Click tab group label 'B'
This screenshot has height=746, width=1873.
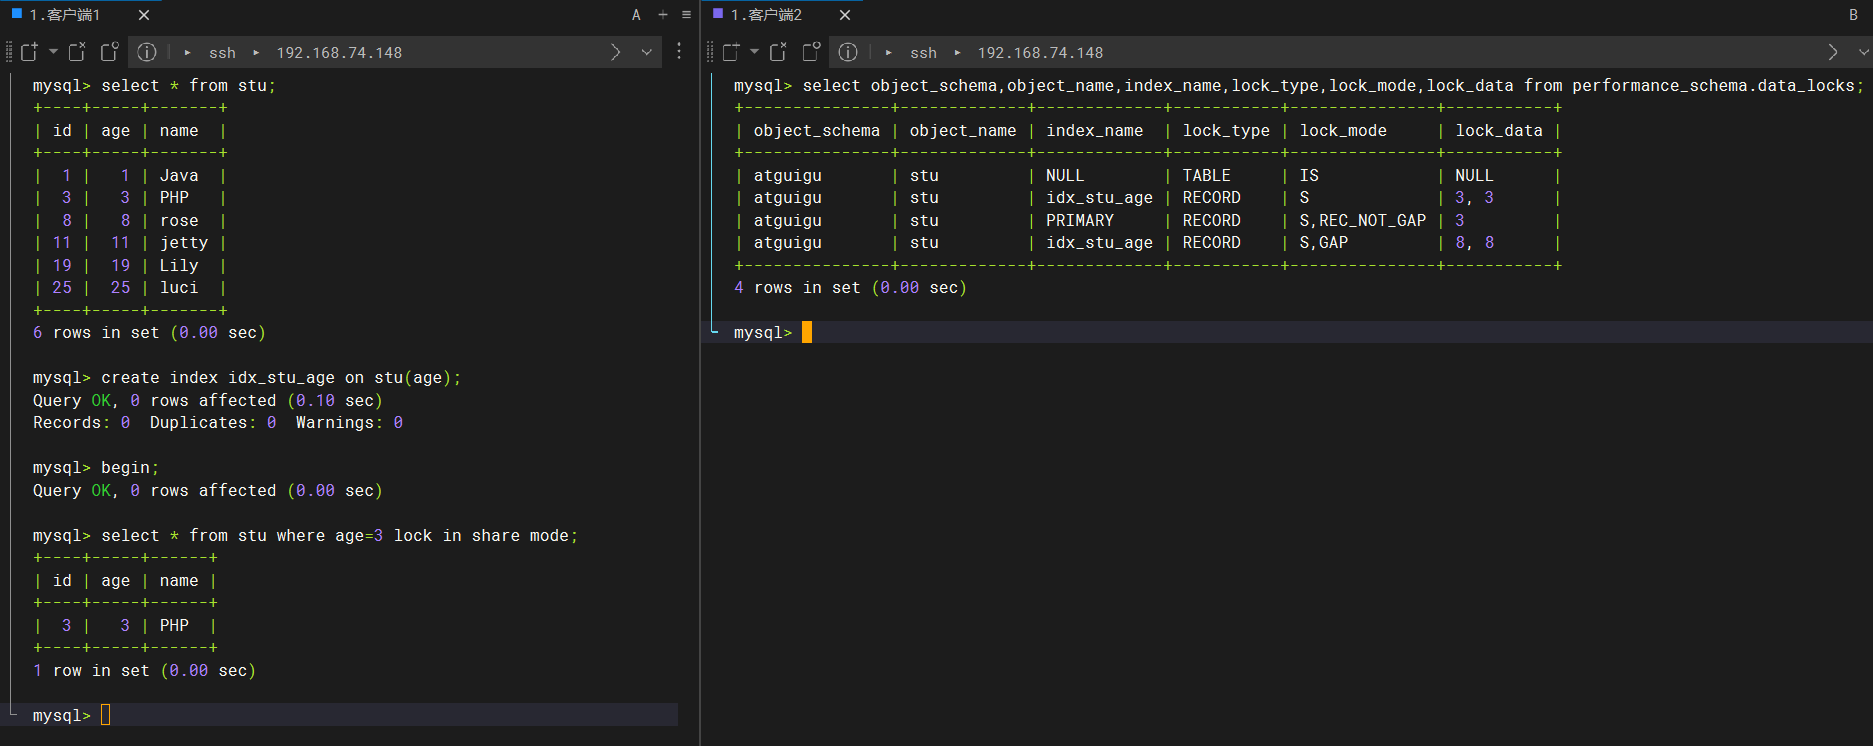(x=1853, y=15)
